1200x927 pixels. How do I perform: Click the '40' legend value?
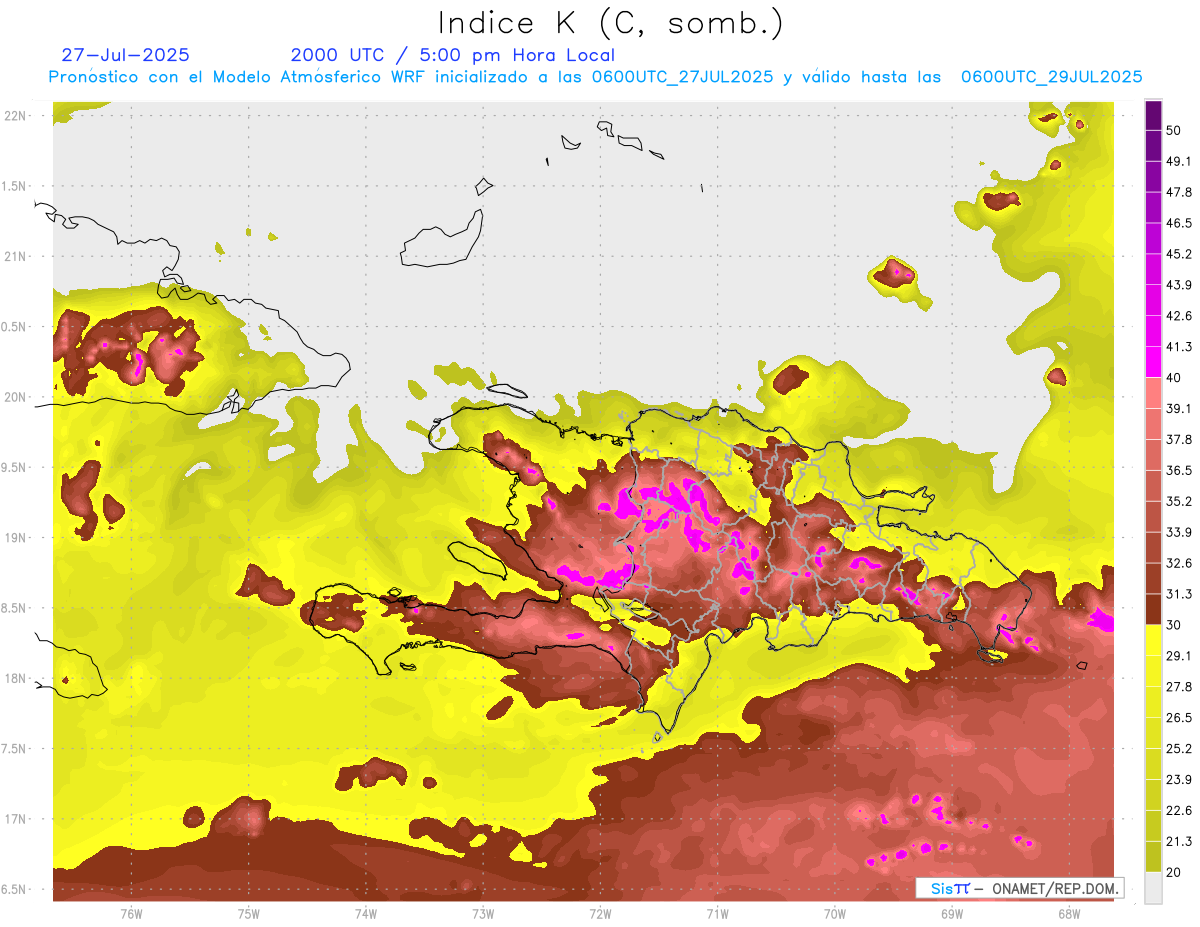(1174, 379)
